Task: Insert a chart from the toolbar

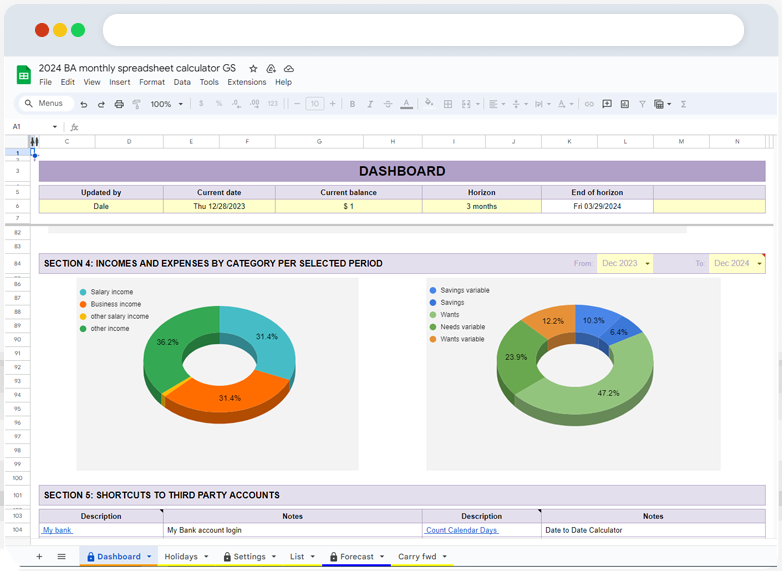Action: [624, 104]
